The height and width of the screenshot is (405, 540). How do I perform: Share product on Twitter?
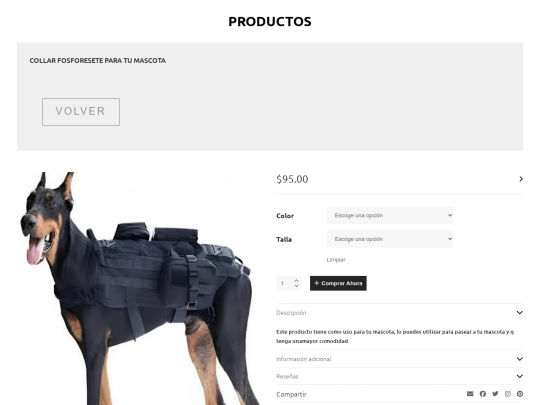[x=495, y=394]
